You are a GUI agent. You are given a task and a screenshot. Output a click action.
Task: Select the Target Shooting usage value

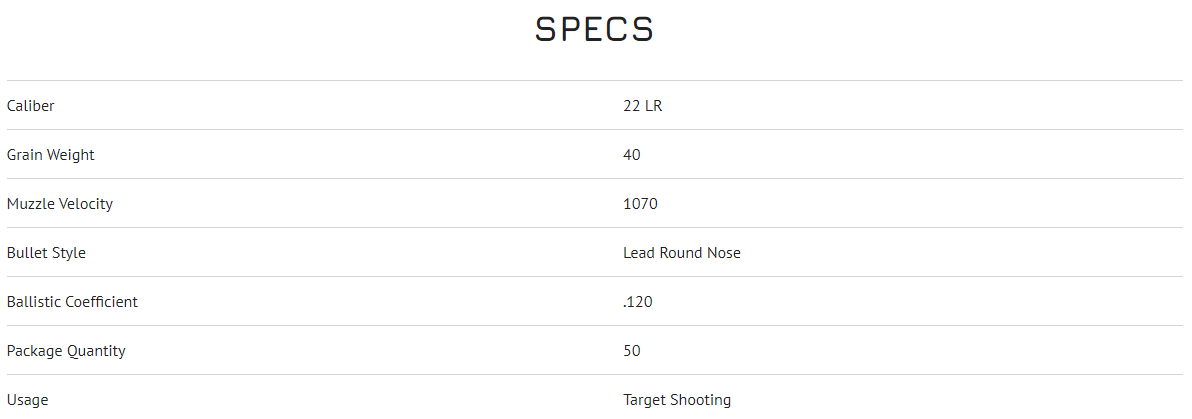677,400
